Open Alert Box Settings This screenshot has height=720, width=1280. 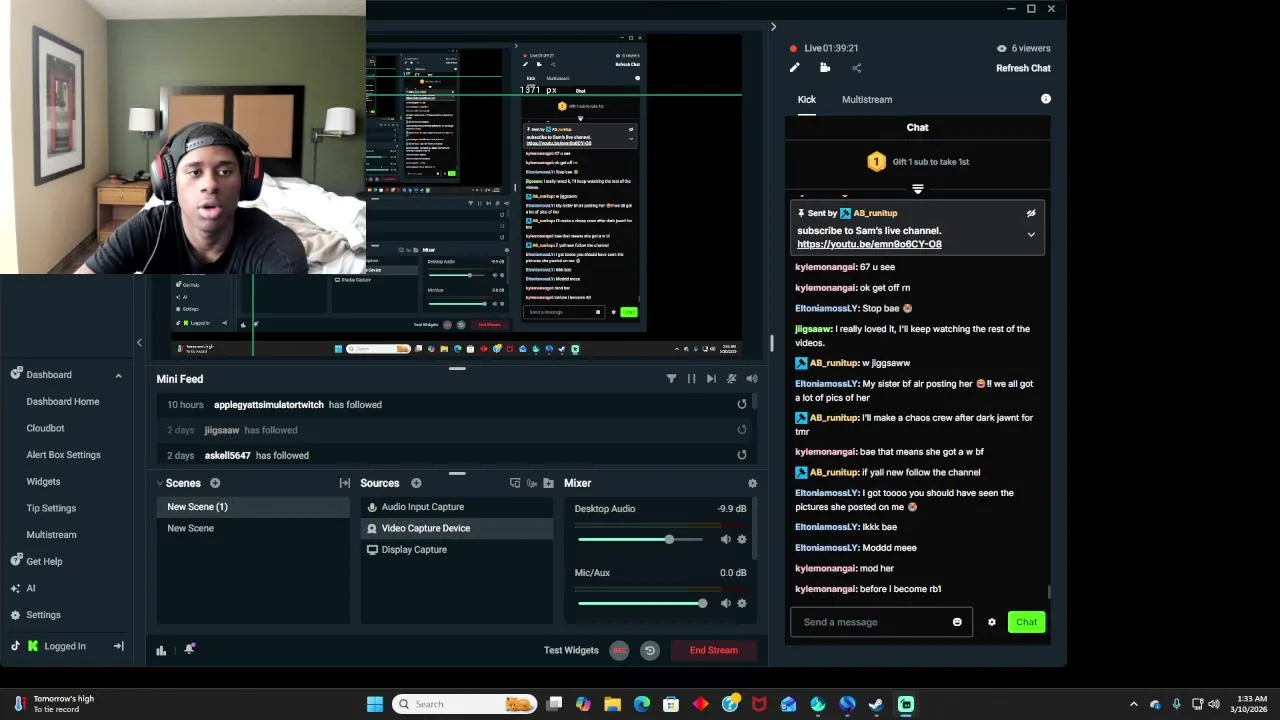click(x=63, y=455)
